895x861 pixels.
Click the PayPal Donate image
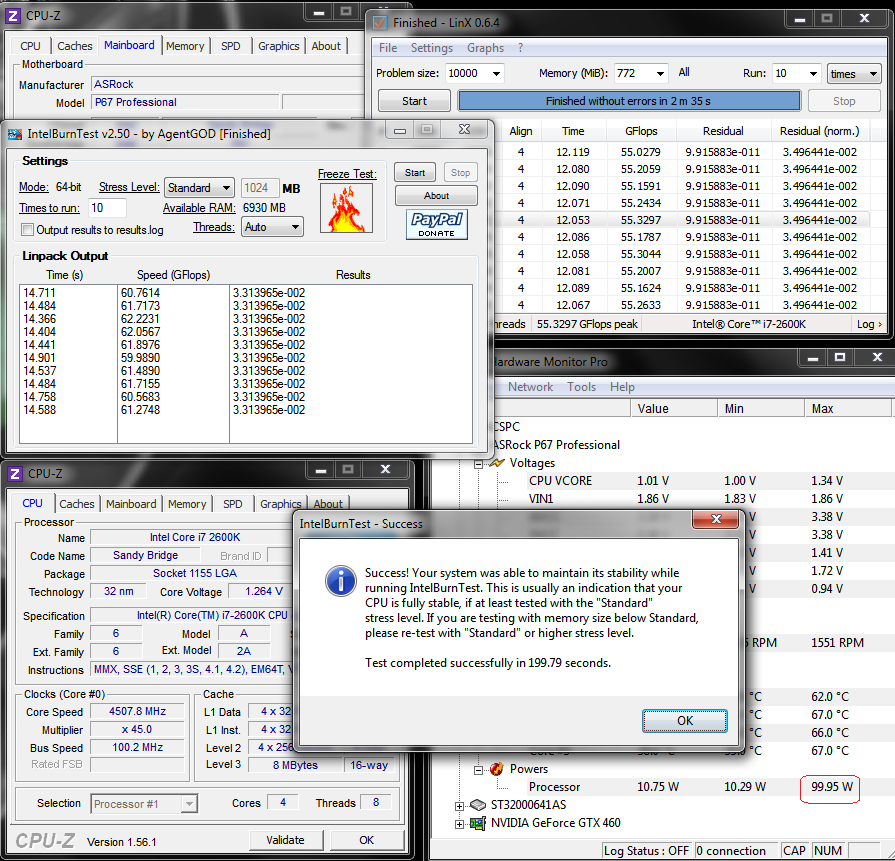(436, 224)
